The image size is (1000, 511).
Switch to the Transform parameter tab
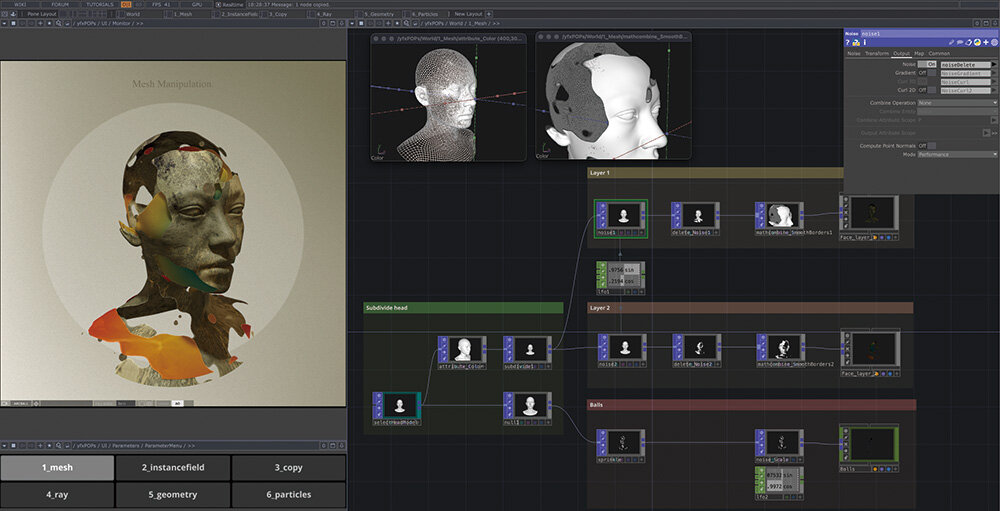876,53
